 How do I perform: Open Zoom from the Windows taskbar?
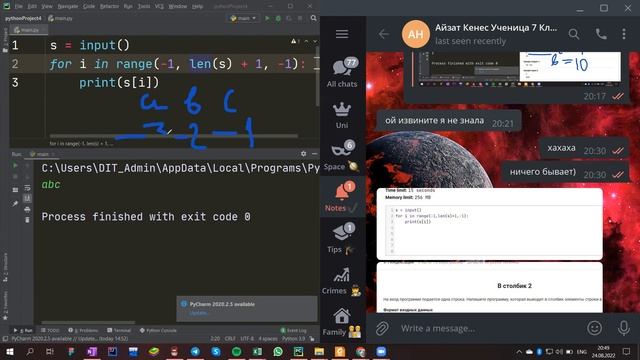point(381,351)
